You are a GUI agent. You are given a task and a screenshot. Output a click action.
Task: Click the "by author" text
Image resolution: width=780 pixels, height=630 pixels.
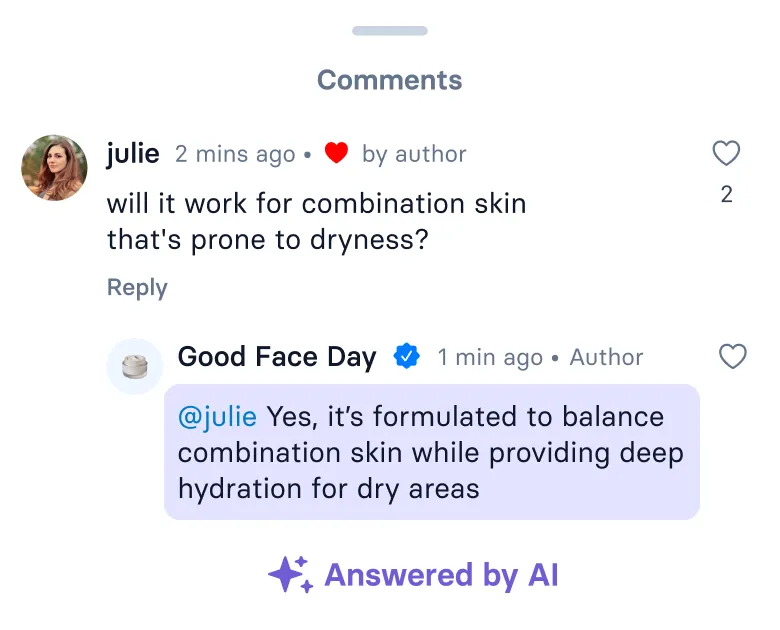pyautogui.click(x=414, y=154)
